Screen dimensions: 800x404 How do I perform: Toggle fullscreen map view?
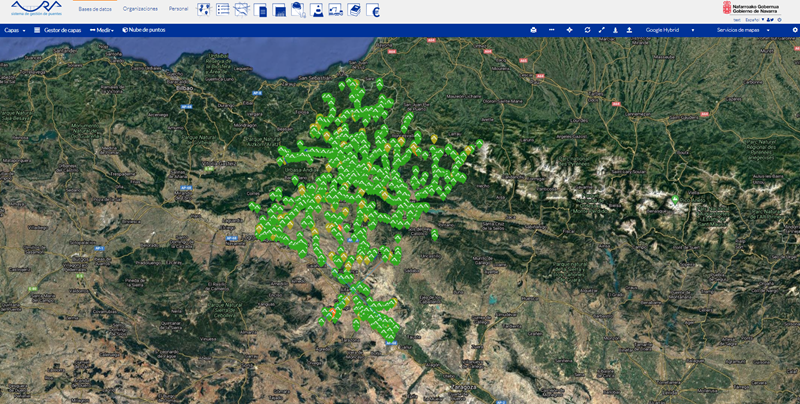(601, 30)
